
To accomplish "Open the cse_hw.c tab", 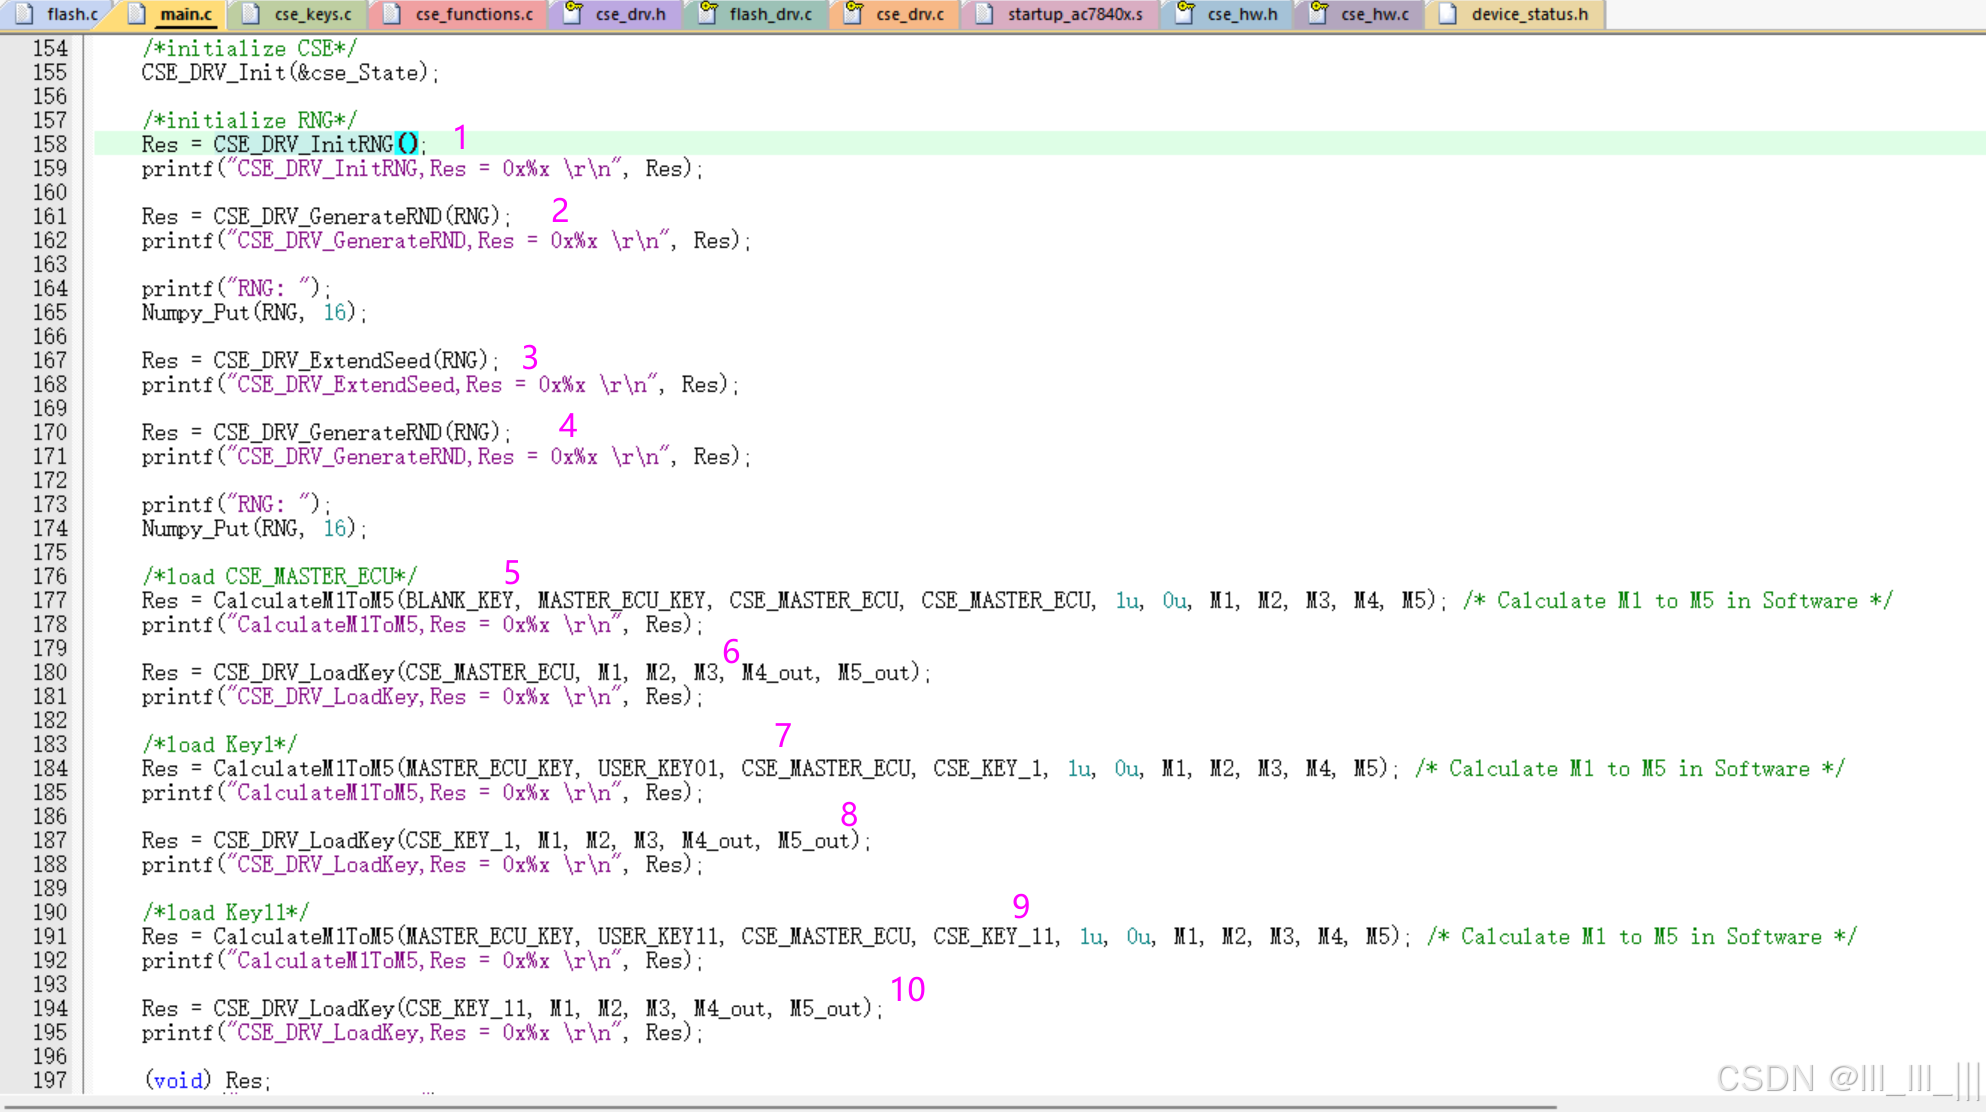I will pos(1374,14).
